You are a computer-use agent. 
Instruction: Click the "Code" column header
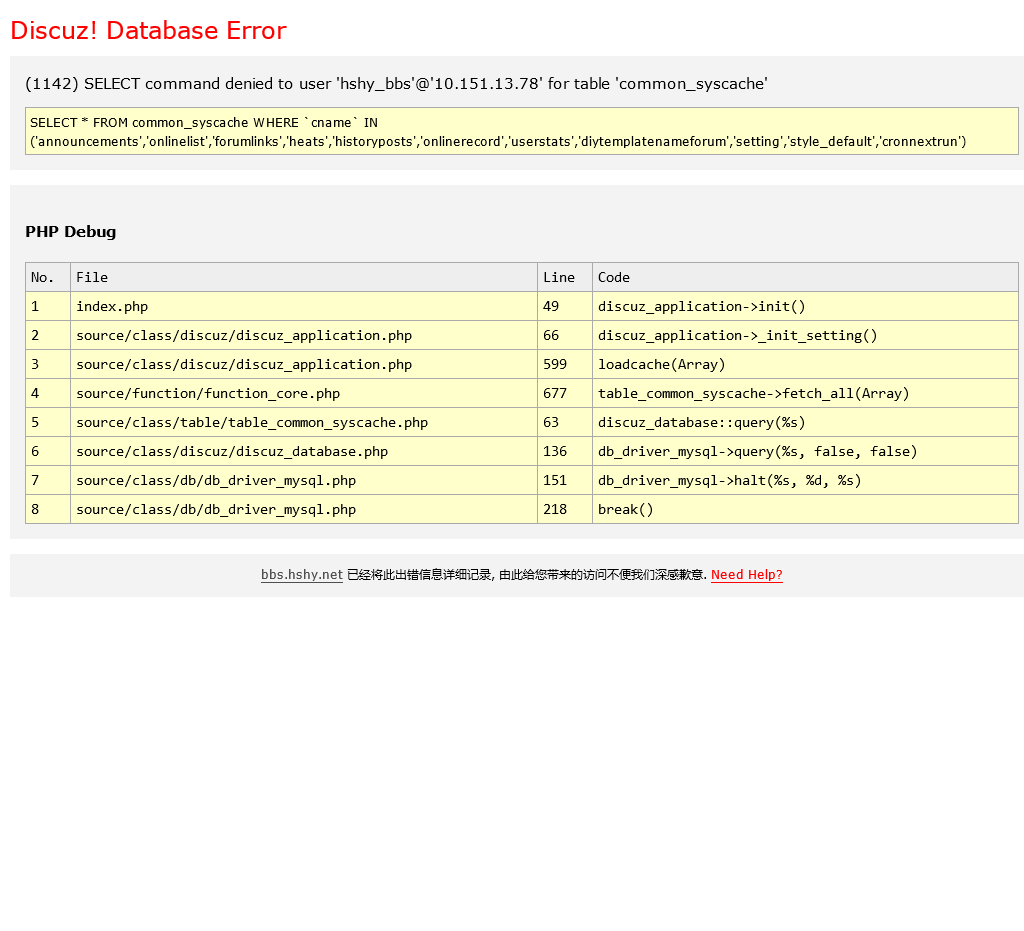coord(614,277)
